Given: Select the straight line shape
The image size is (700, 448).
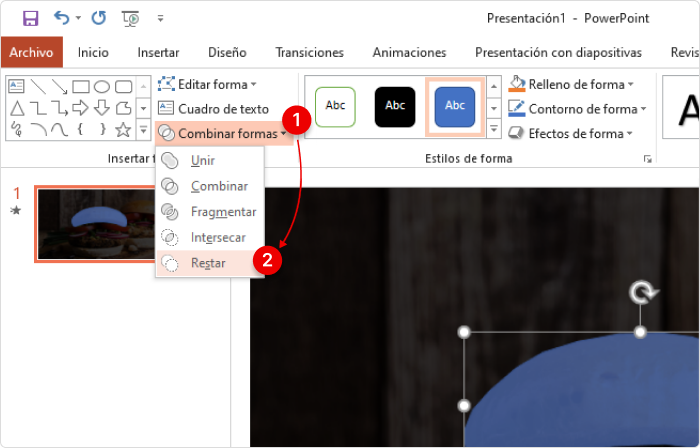Looking at the screenshot, I should (x=38, y=86).
